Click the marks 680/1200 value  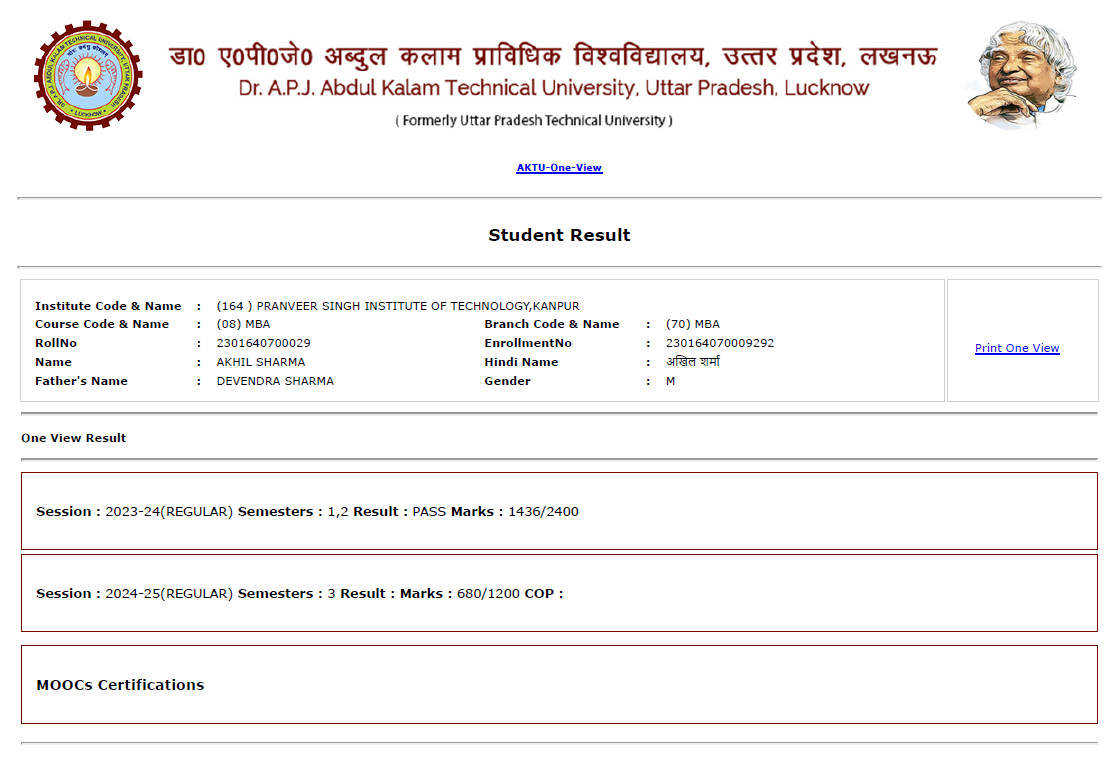coord(488,593)
